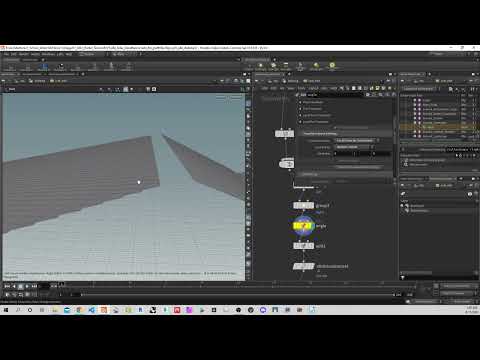Select the yellow highlighted angle node

pyautogui.click(x=303, y=226)
